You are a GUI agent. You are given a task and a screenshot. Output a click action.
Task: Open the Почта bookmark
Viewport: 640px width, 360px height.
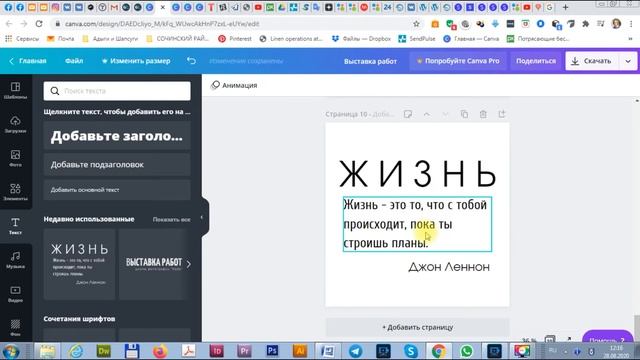60,39
